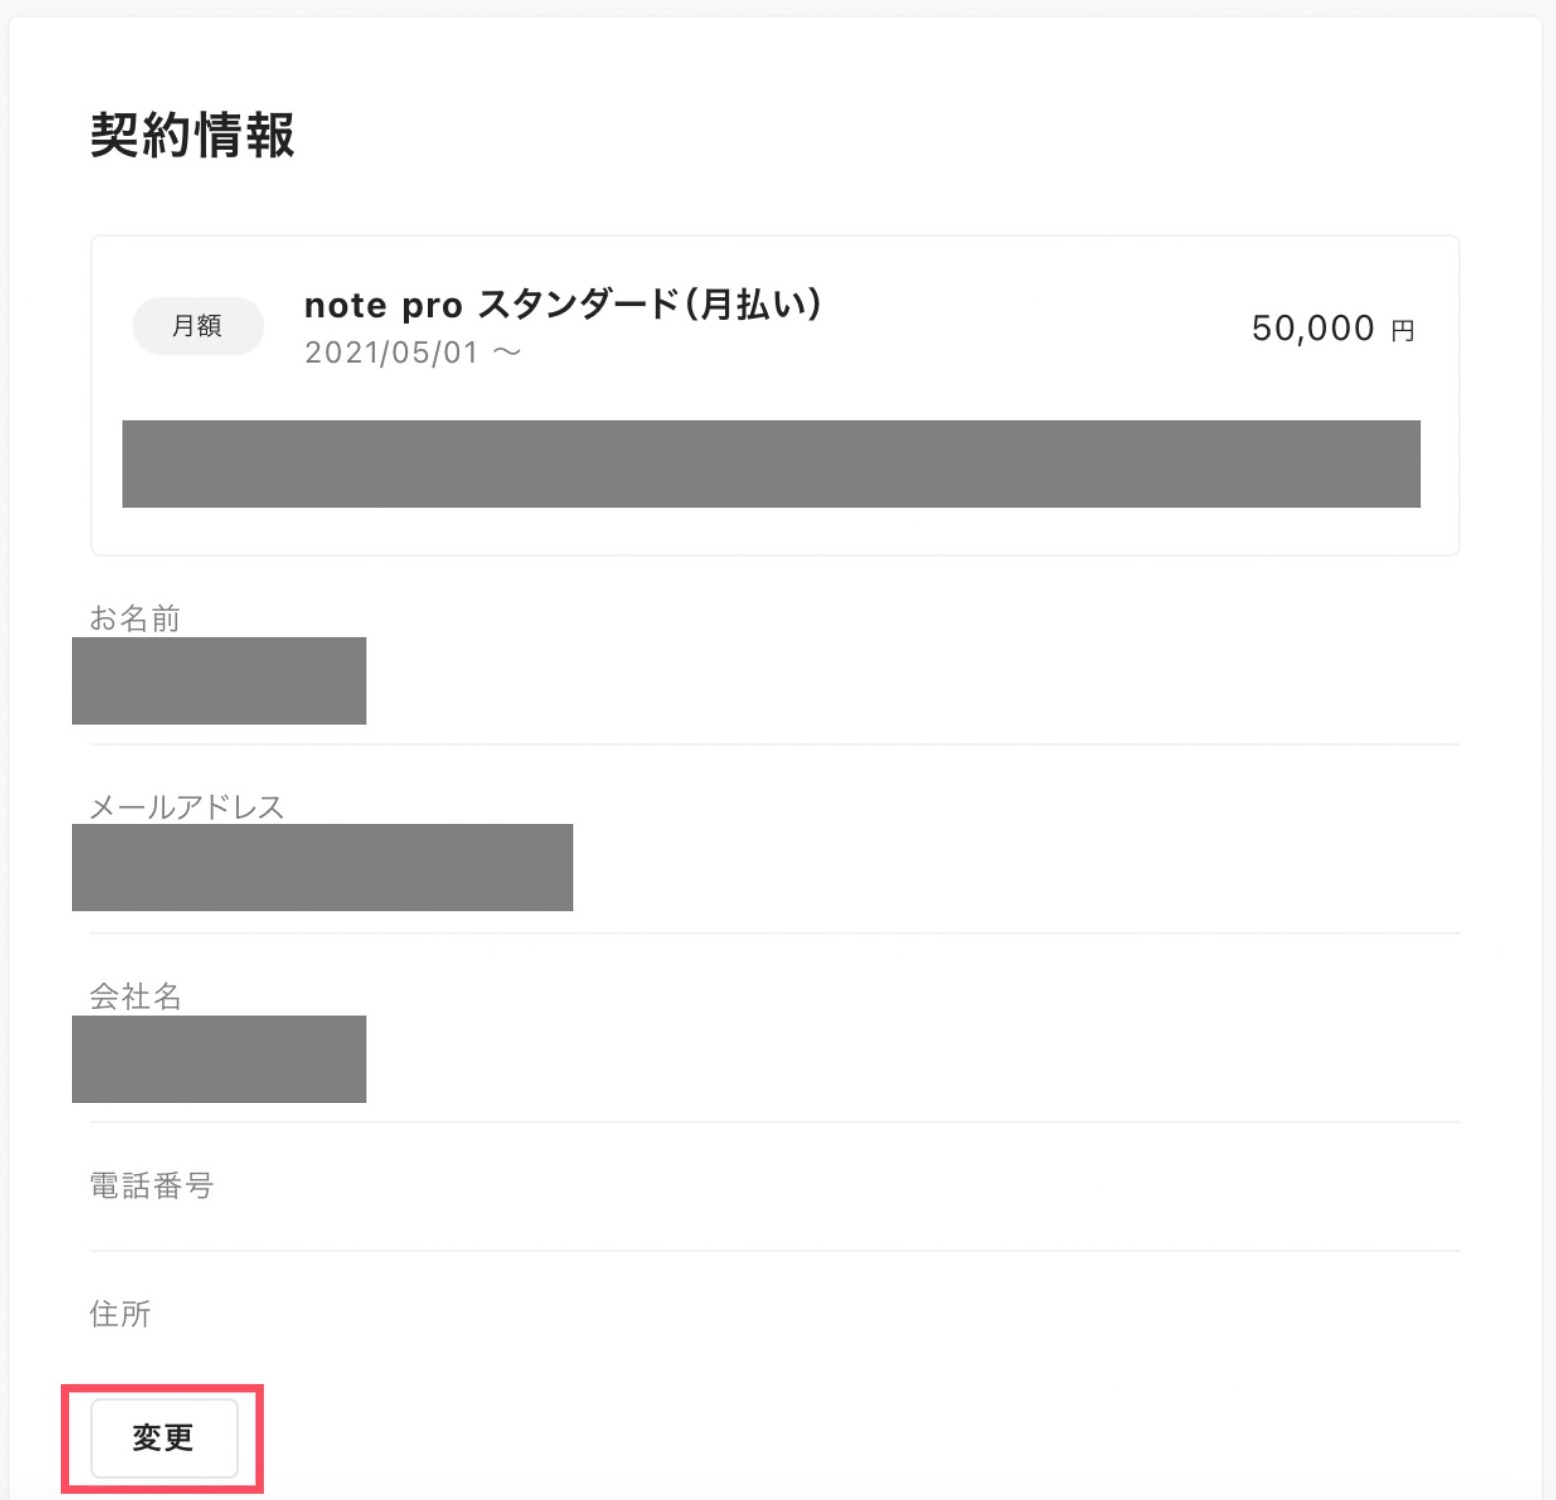The image size is (1556, 1500).
Task: Click the 契約情報 heading
Action: [x=192, y=135]
